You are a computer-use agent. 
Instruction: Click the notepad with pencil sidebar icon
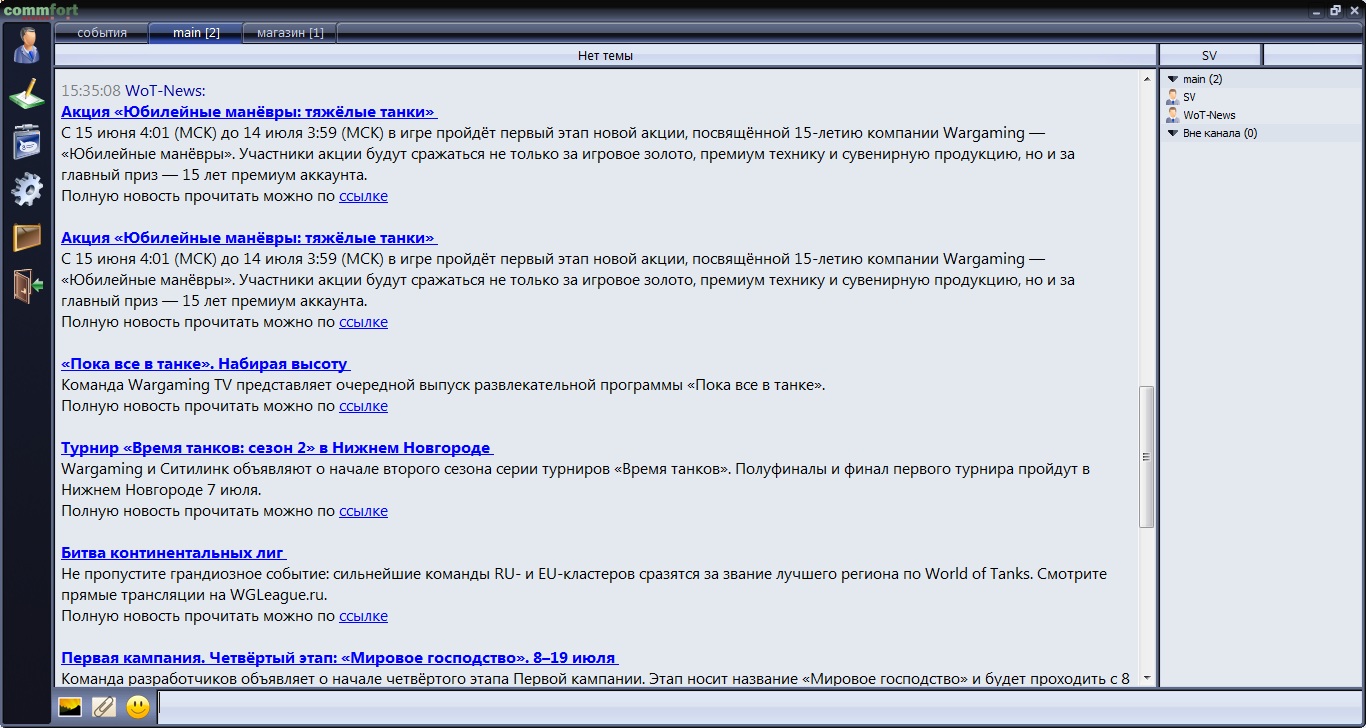tap(27, 94)
